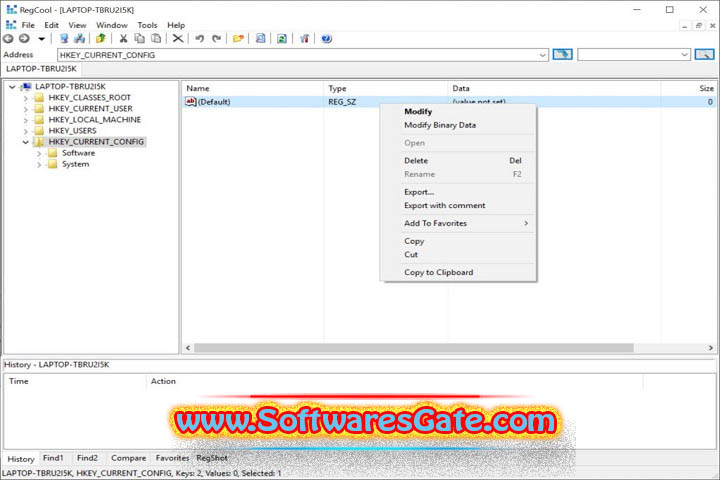Open the Address bar dropdown arrow

point(543,55)
